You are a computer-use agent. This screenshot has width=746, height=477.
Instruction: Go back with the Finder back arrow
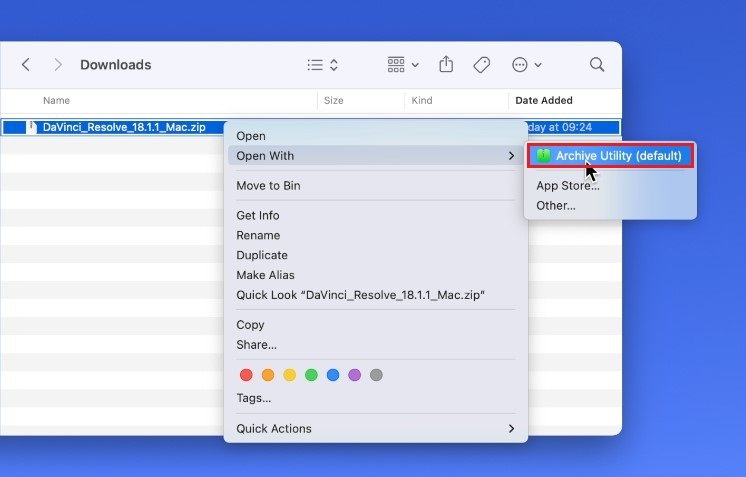(26, 65)
